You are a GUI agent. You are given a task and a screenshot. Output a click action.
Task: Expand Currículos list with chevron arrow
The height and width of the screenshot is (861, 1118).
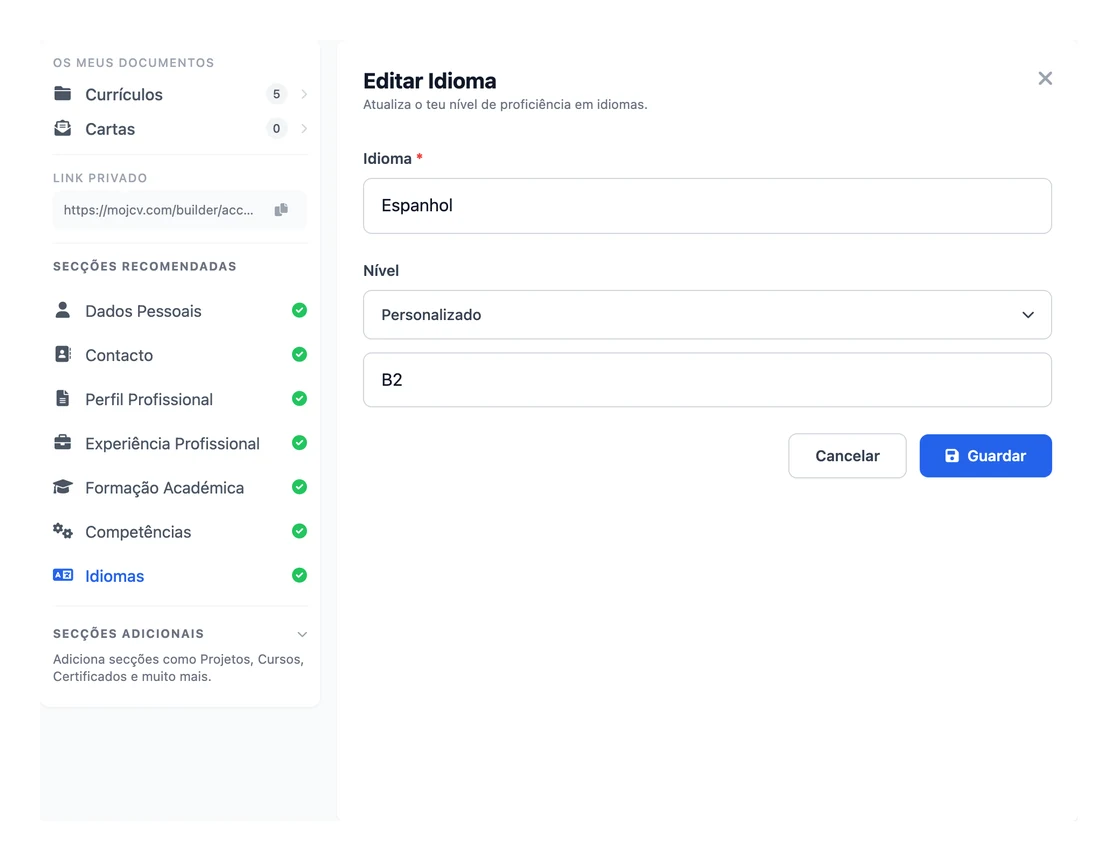(x=304, y=94)
